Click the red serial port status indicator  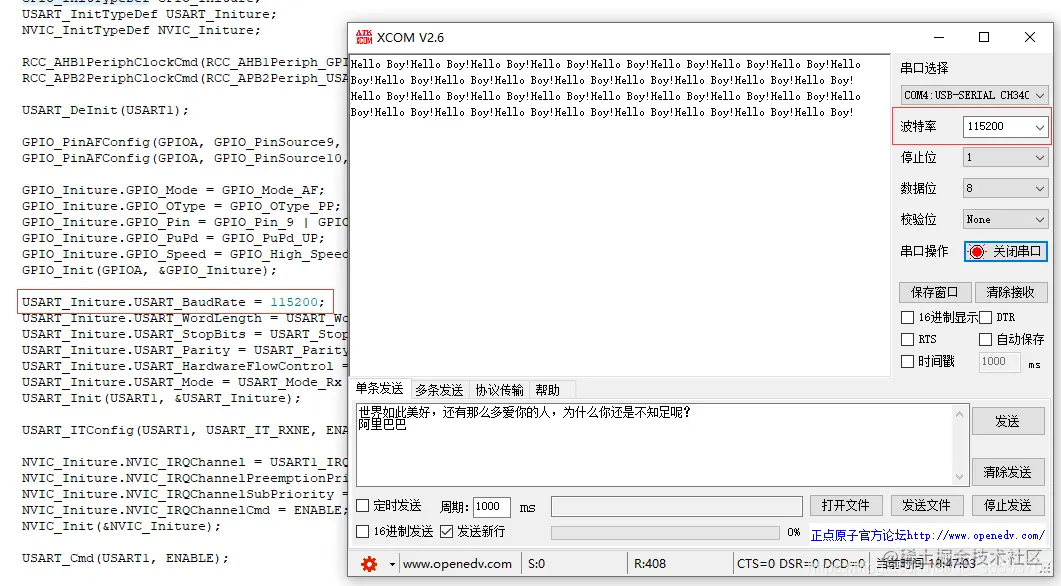pos(976,252)
